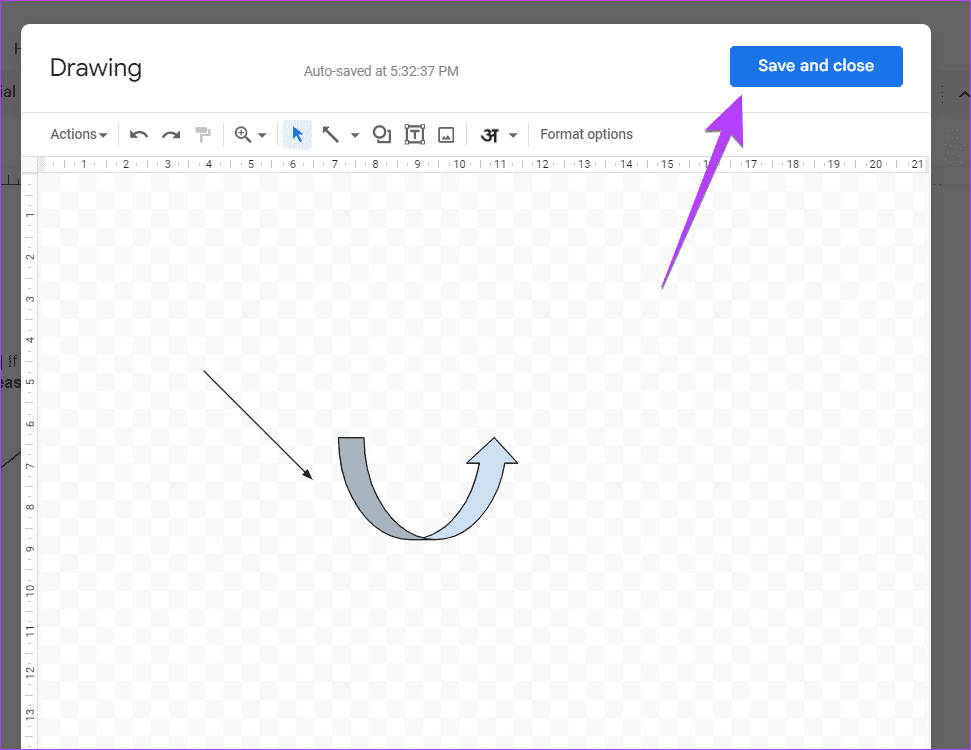Click the Insert image icon
971x750 pixels.
coord(446,134)
